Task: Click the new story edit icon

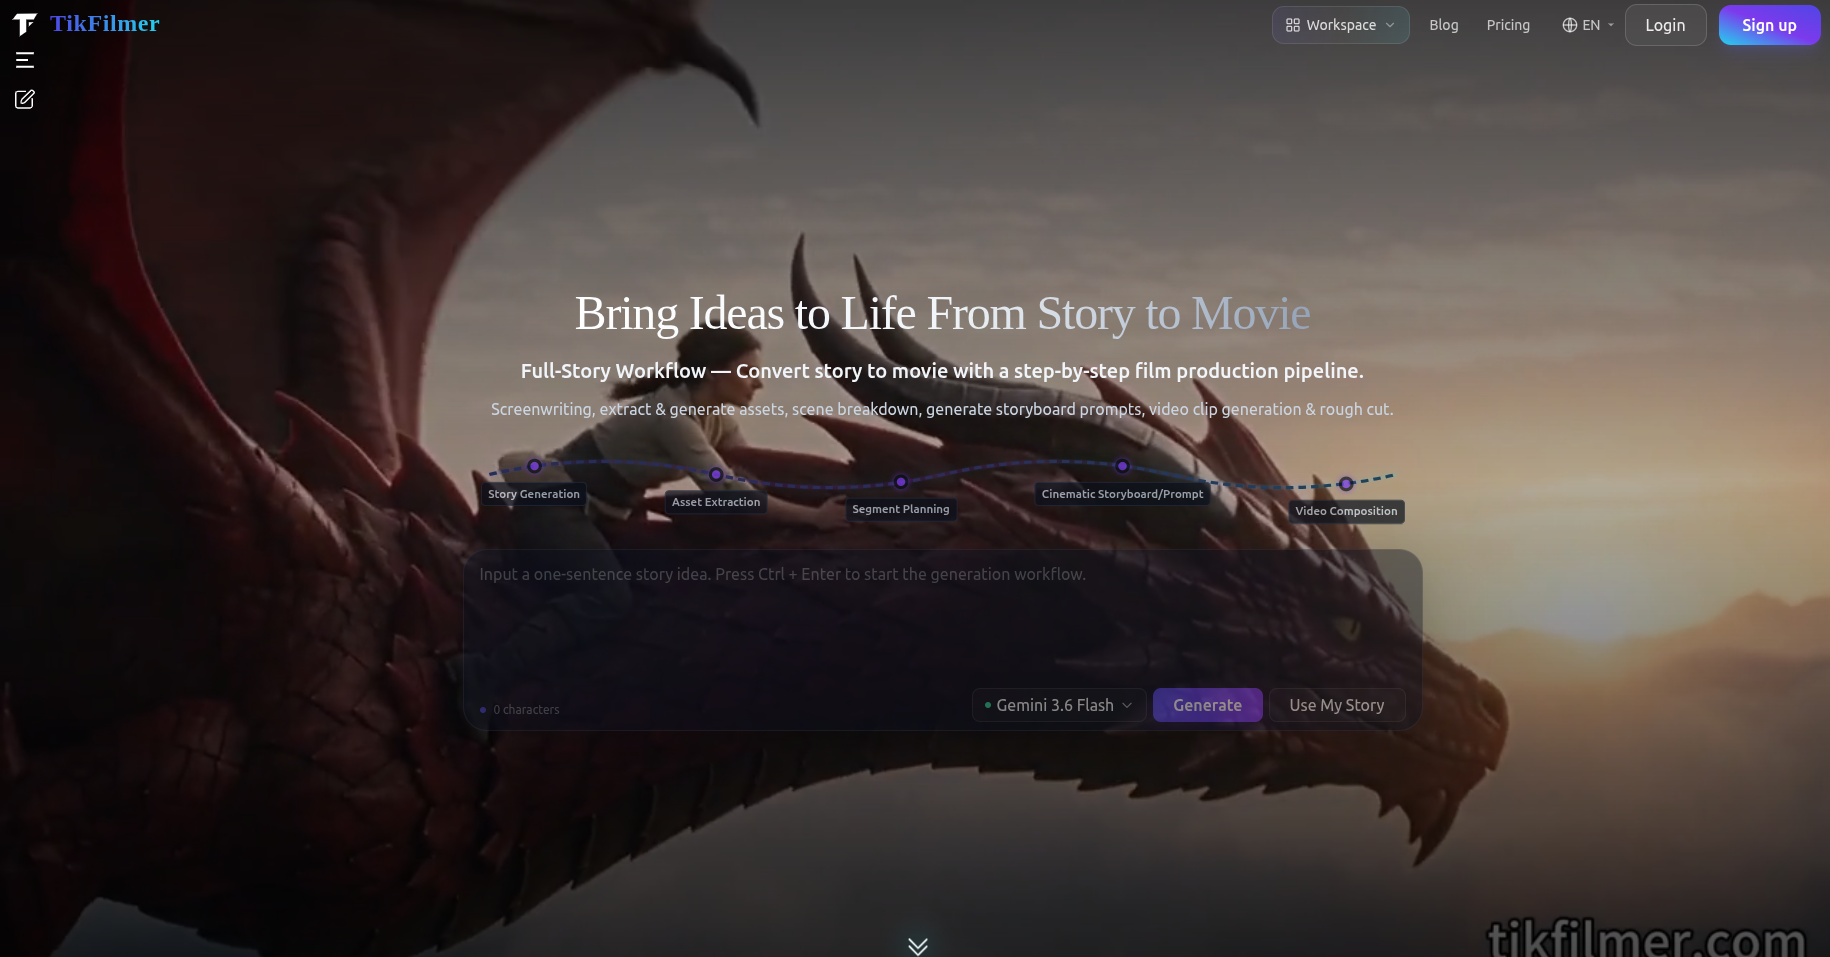Action: [x=25, y=99]
